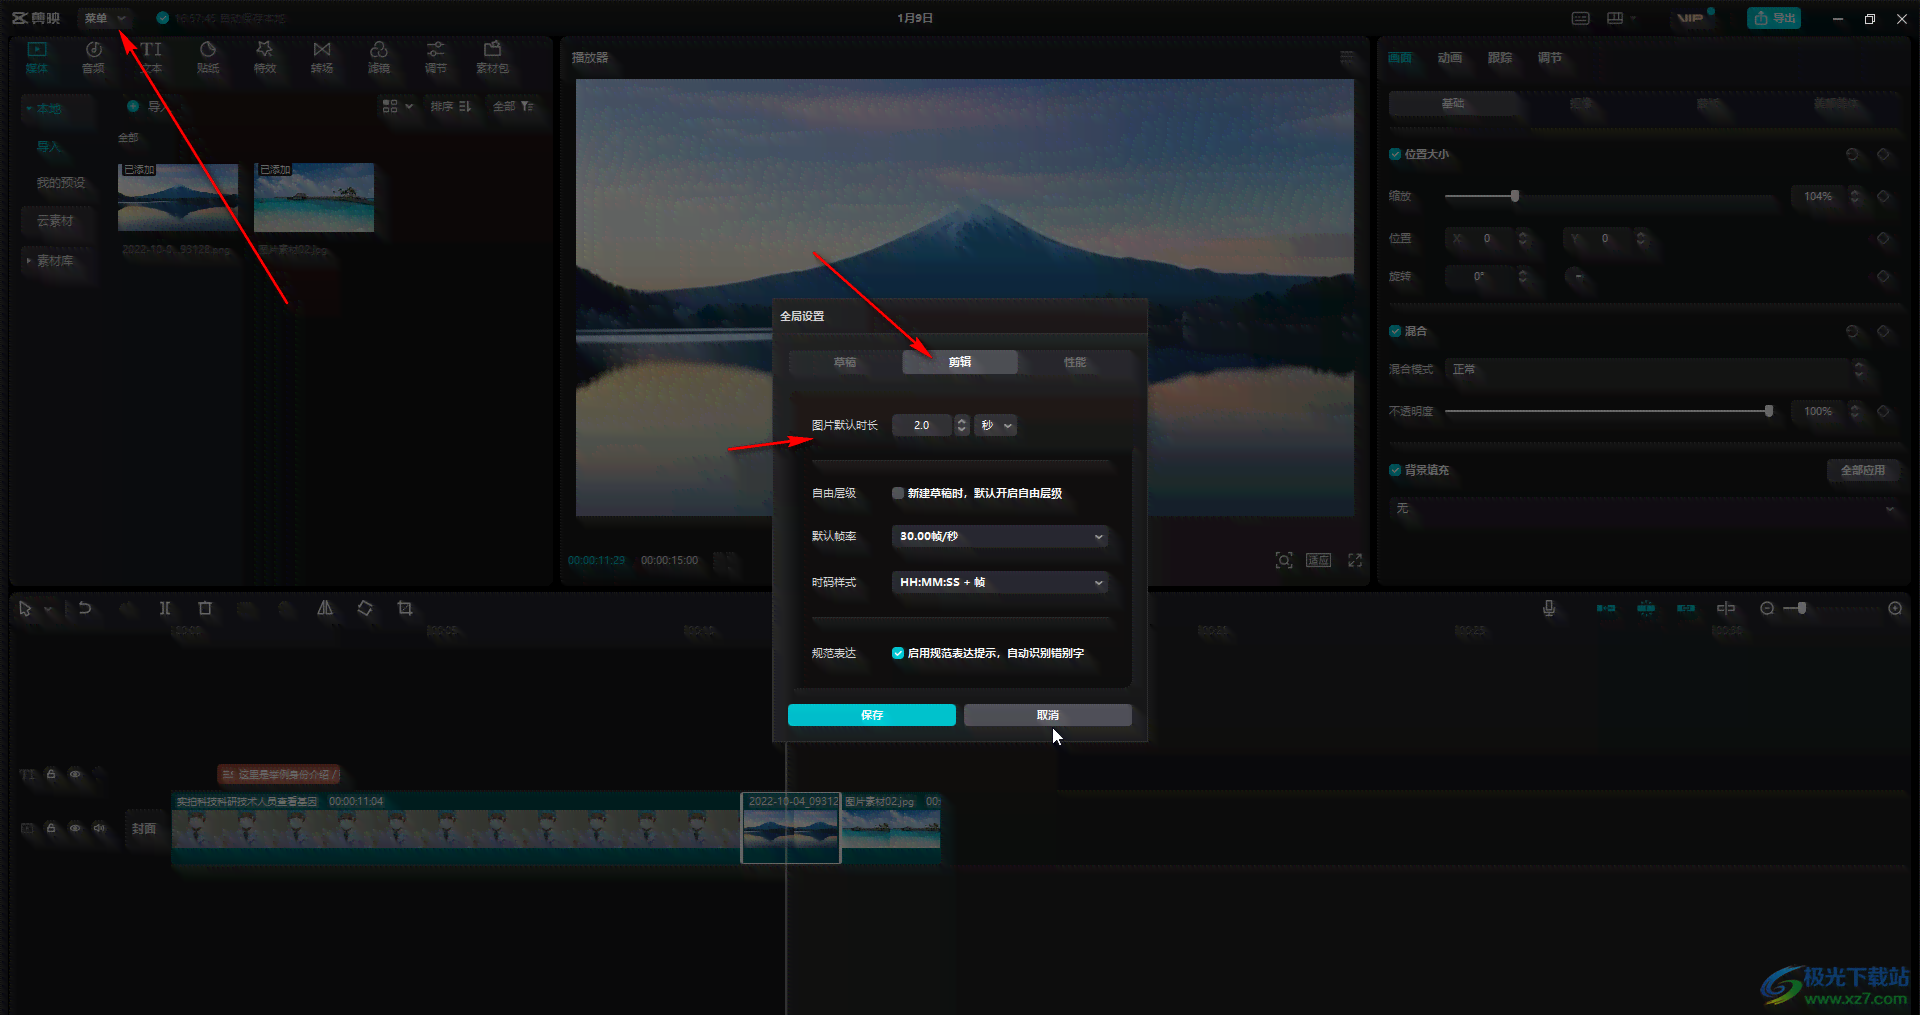Image resolution: width=1920 pixels, height=1015 pixels.
Task: Click the 图片默认时长 value field
Action: [922, 425]
